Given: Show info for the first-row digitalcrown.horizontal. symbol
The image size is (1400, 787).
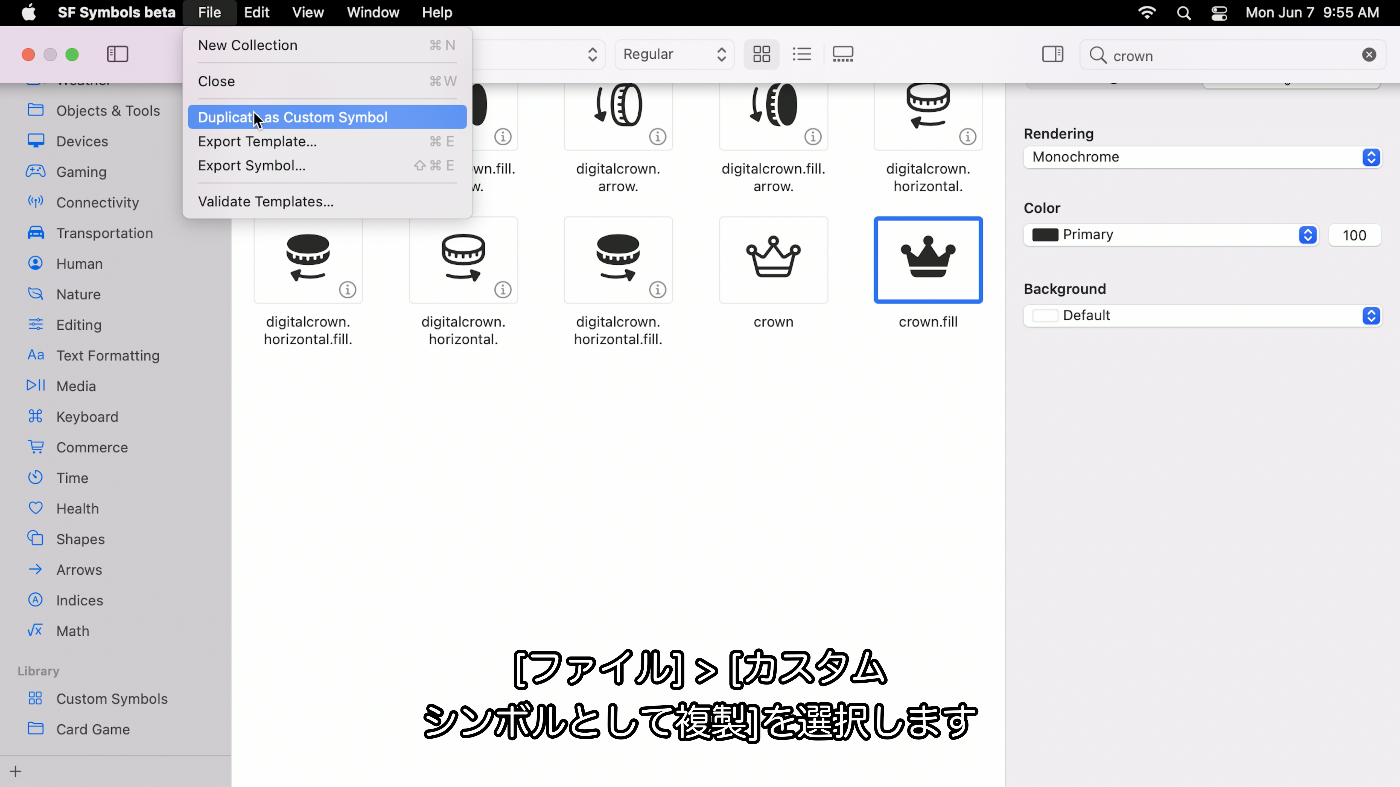Looking at the screenshot, I should tap(968, 136).
